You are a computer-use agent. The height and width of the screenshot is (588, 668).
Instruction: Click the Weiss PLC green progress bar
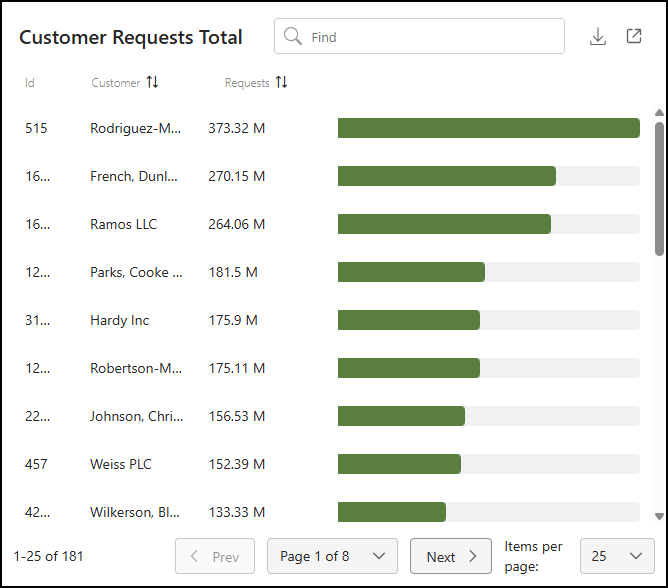[x=399, y=464]
